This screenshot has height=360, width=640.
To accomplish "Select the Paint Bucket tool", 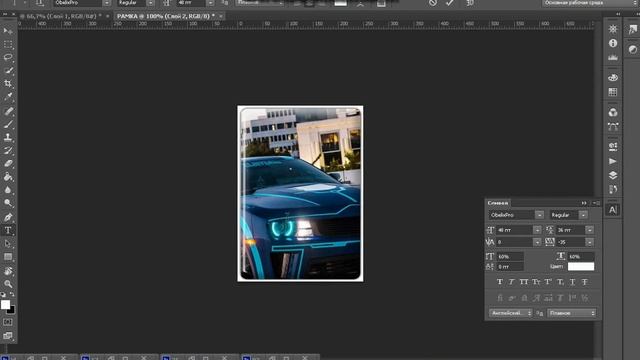I will [x=8, y=177].
